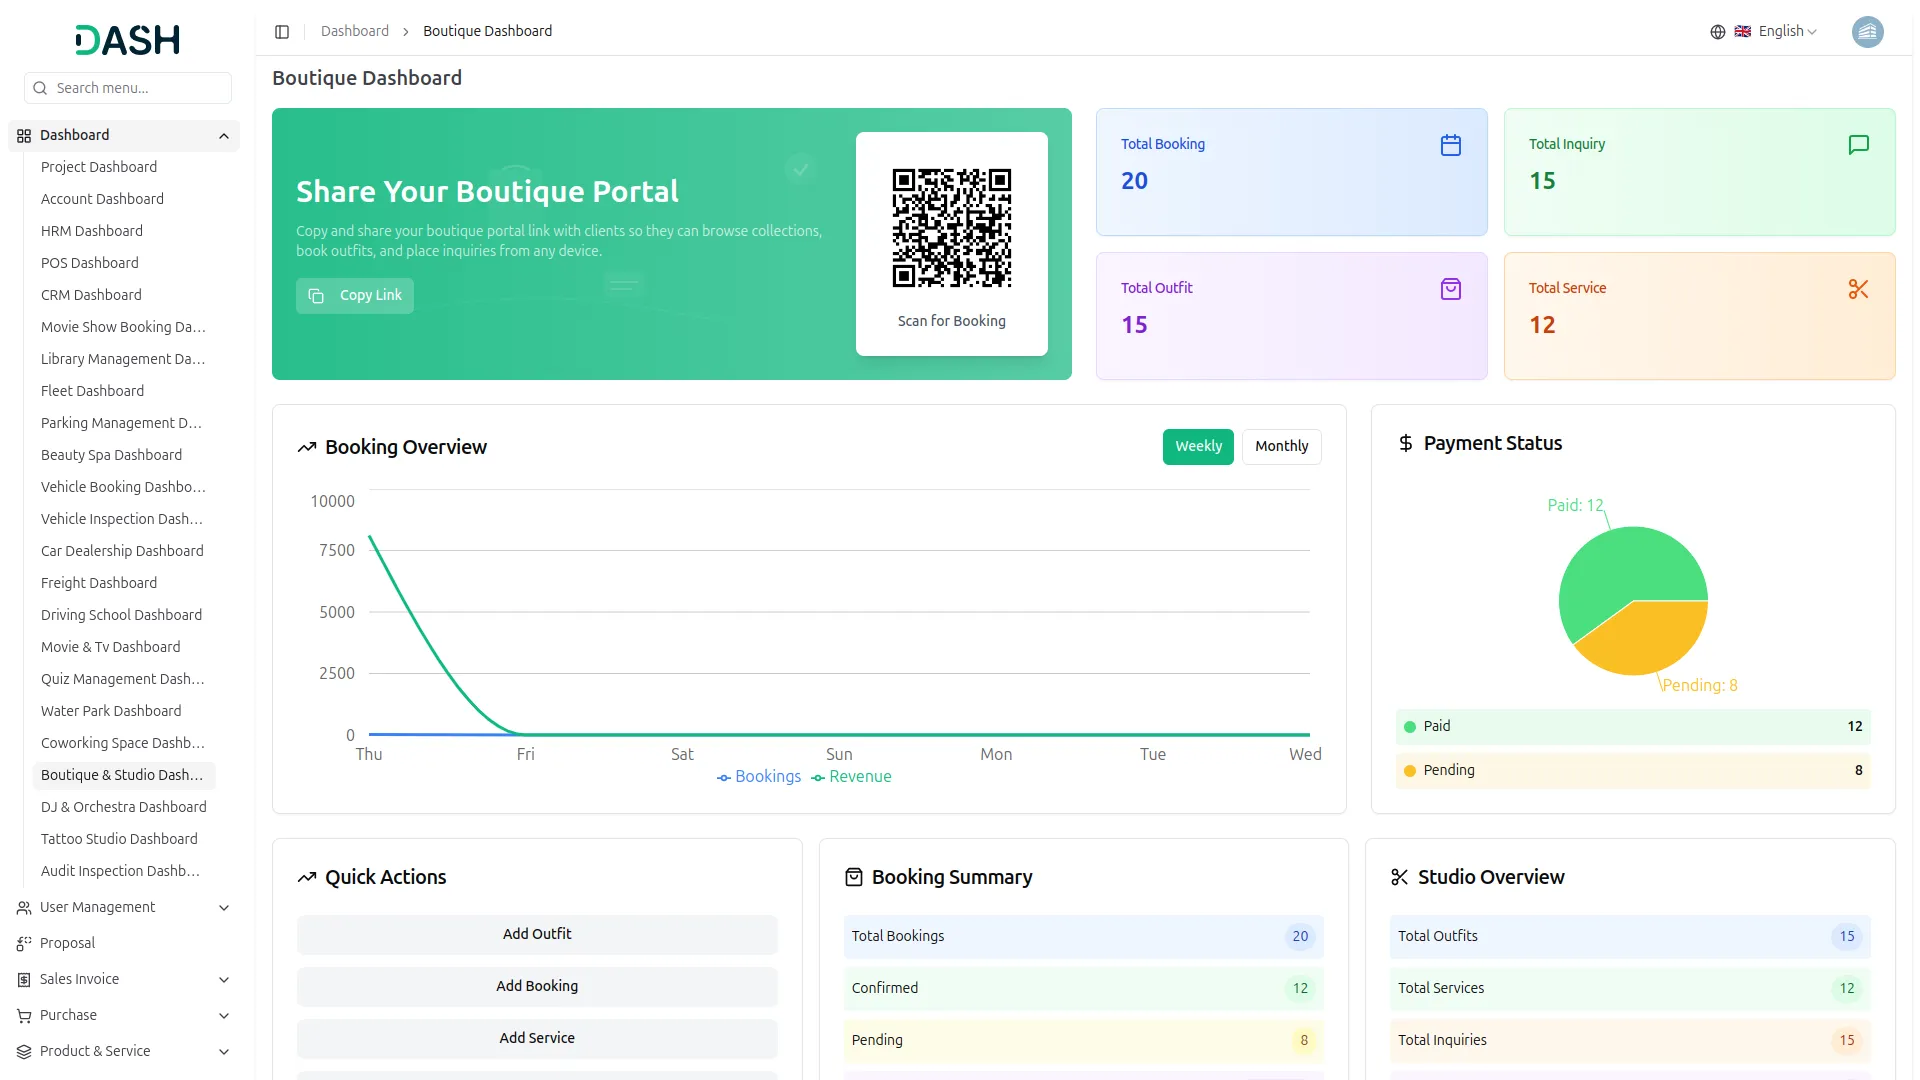Screen dimensions: 1920x1080
Task: Click the Quick Actions trend icon
Action: coord(307,878)
